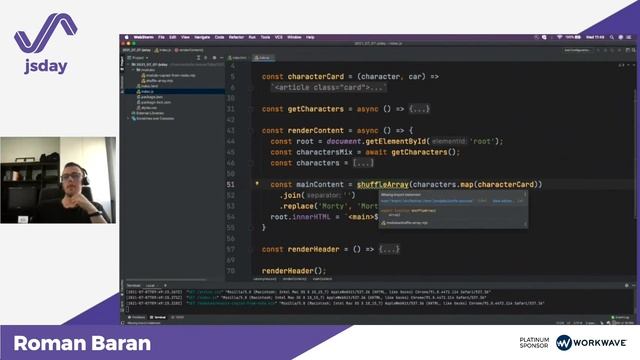Hide the Project tool window
This screenshot has width=640, height=360.
pyautogui.click(x=222, y=58)
